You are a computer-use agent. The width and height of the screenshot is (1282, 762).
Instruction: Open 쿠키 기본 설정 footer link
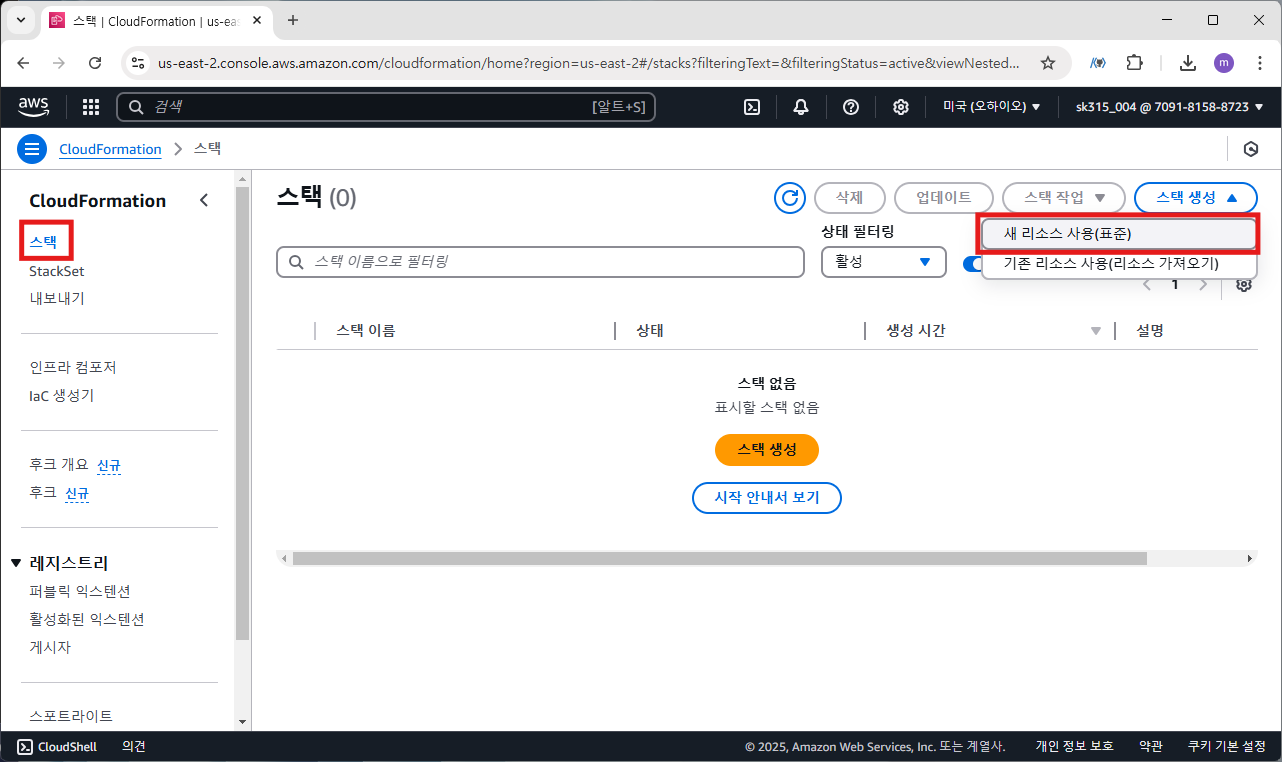tap(1226, 747)
